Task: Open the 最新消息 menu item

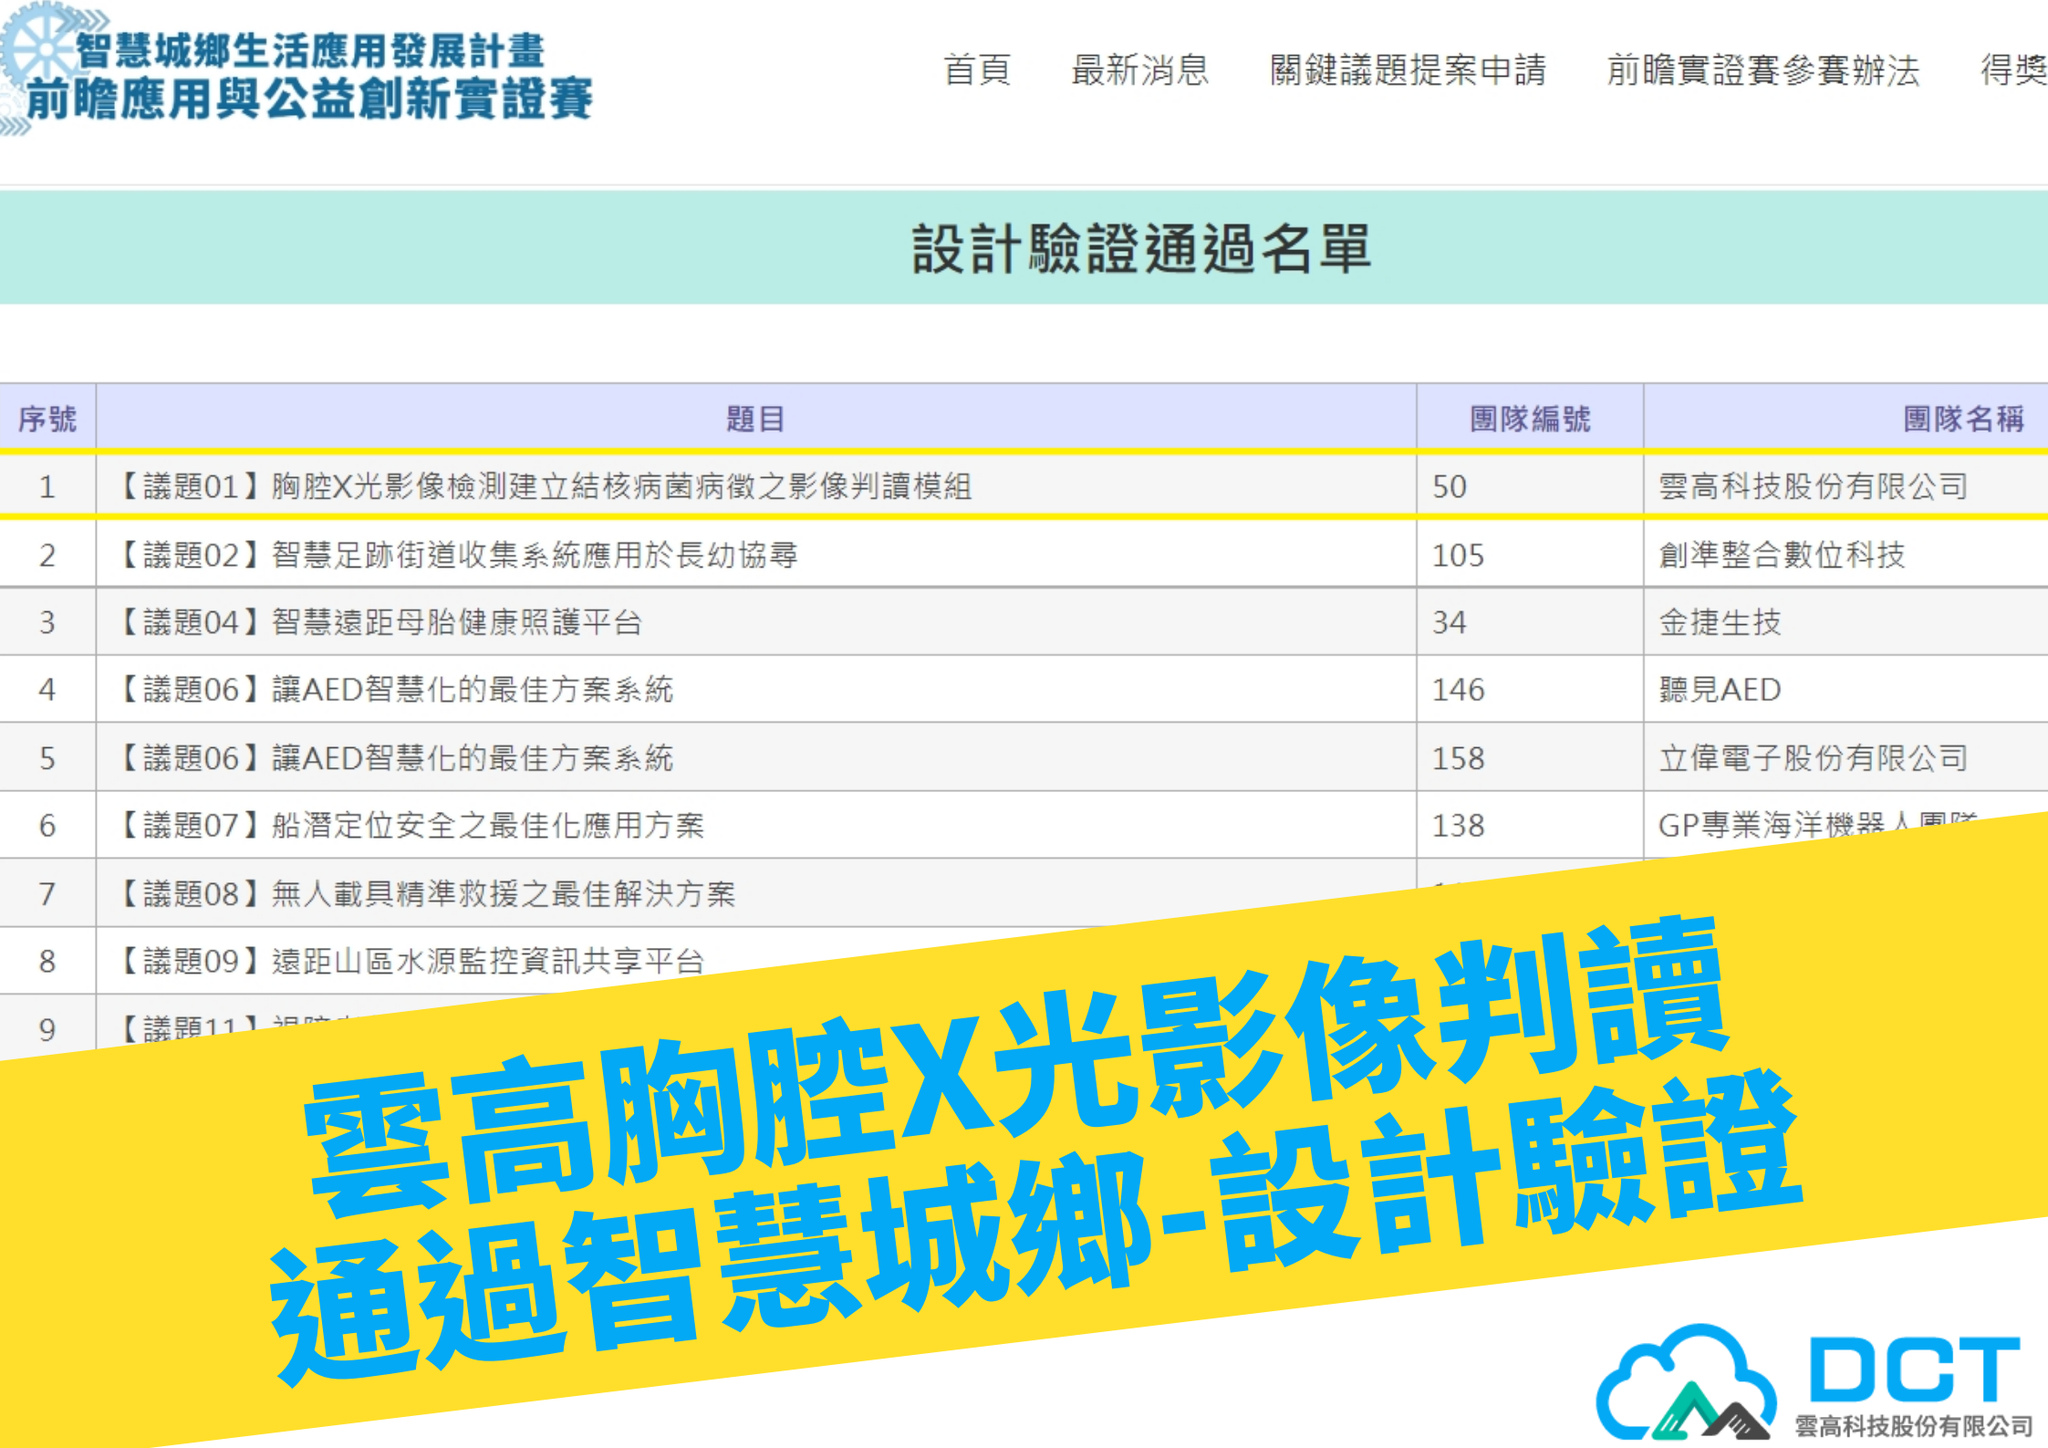Action: (x=1140, y=70)
